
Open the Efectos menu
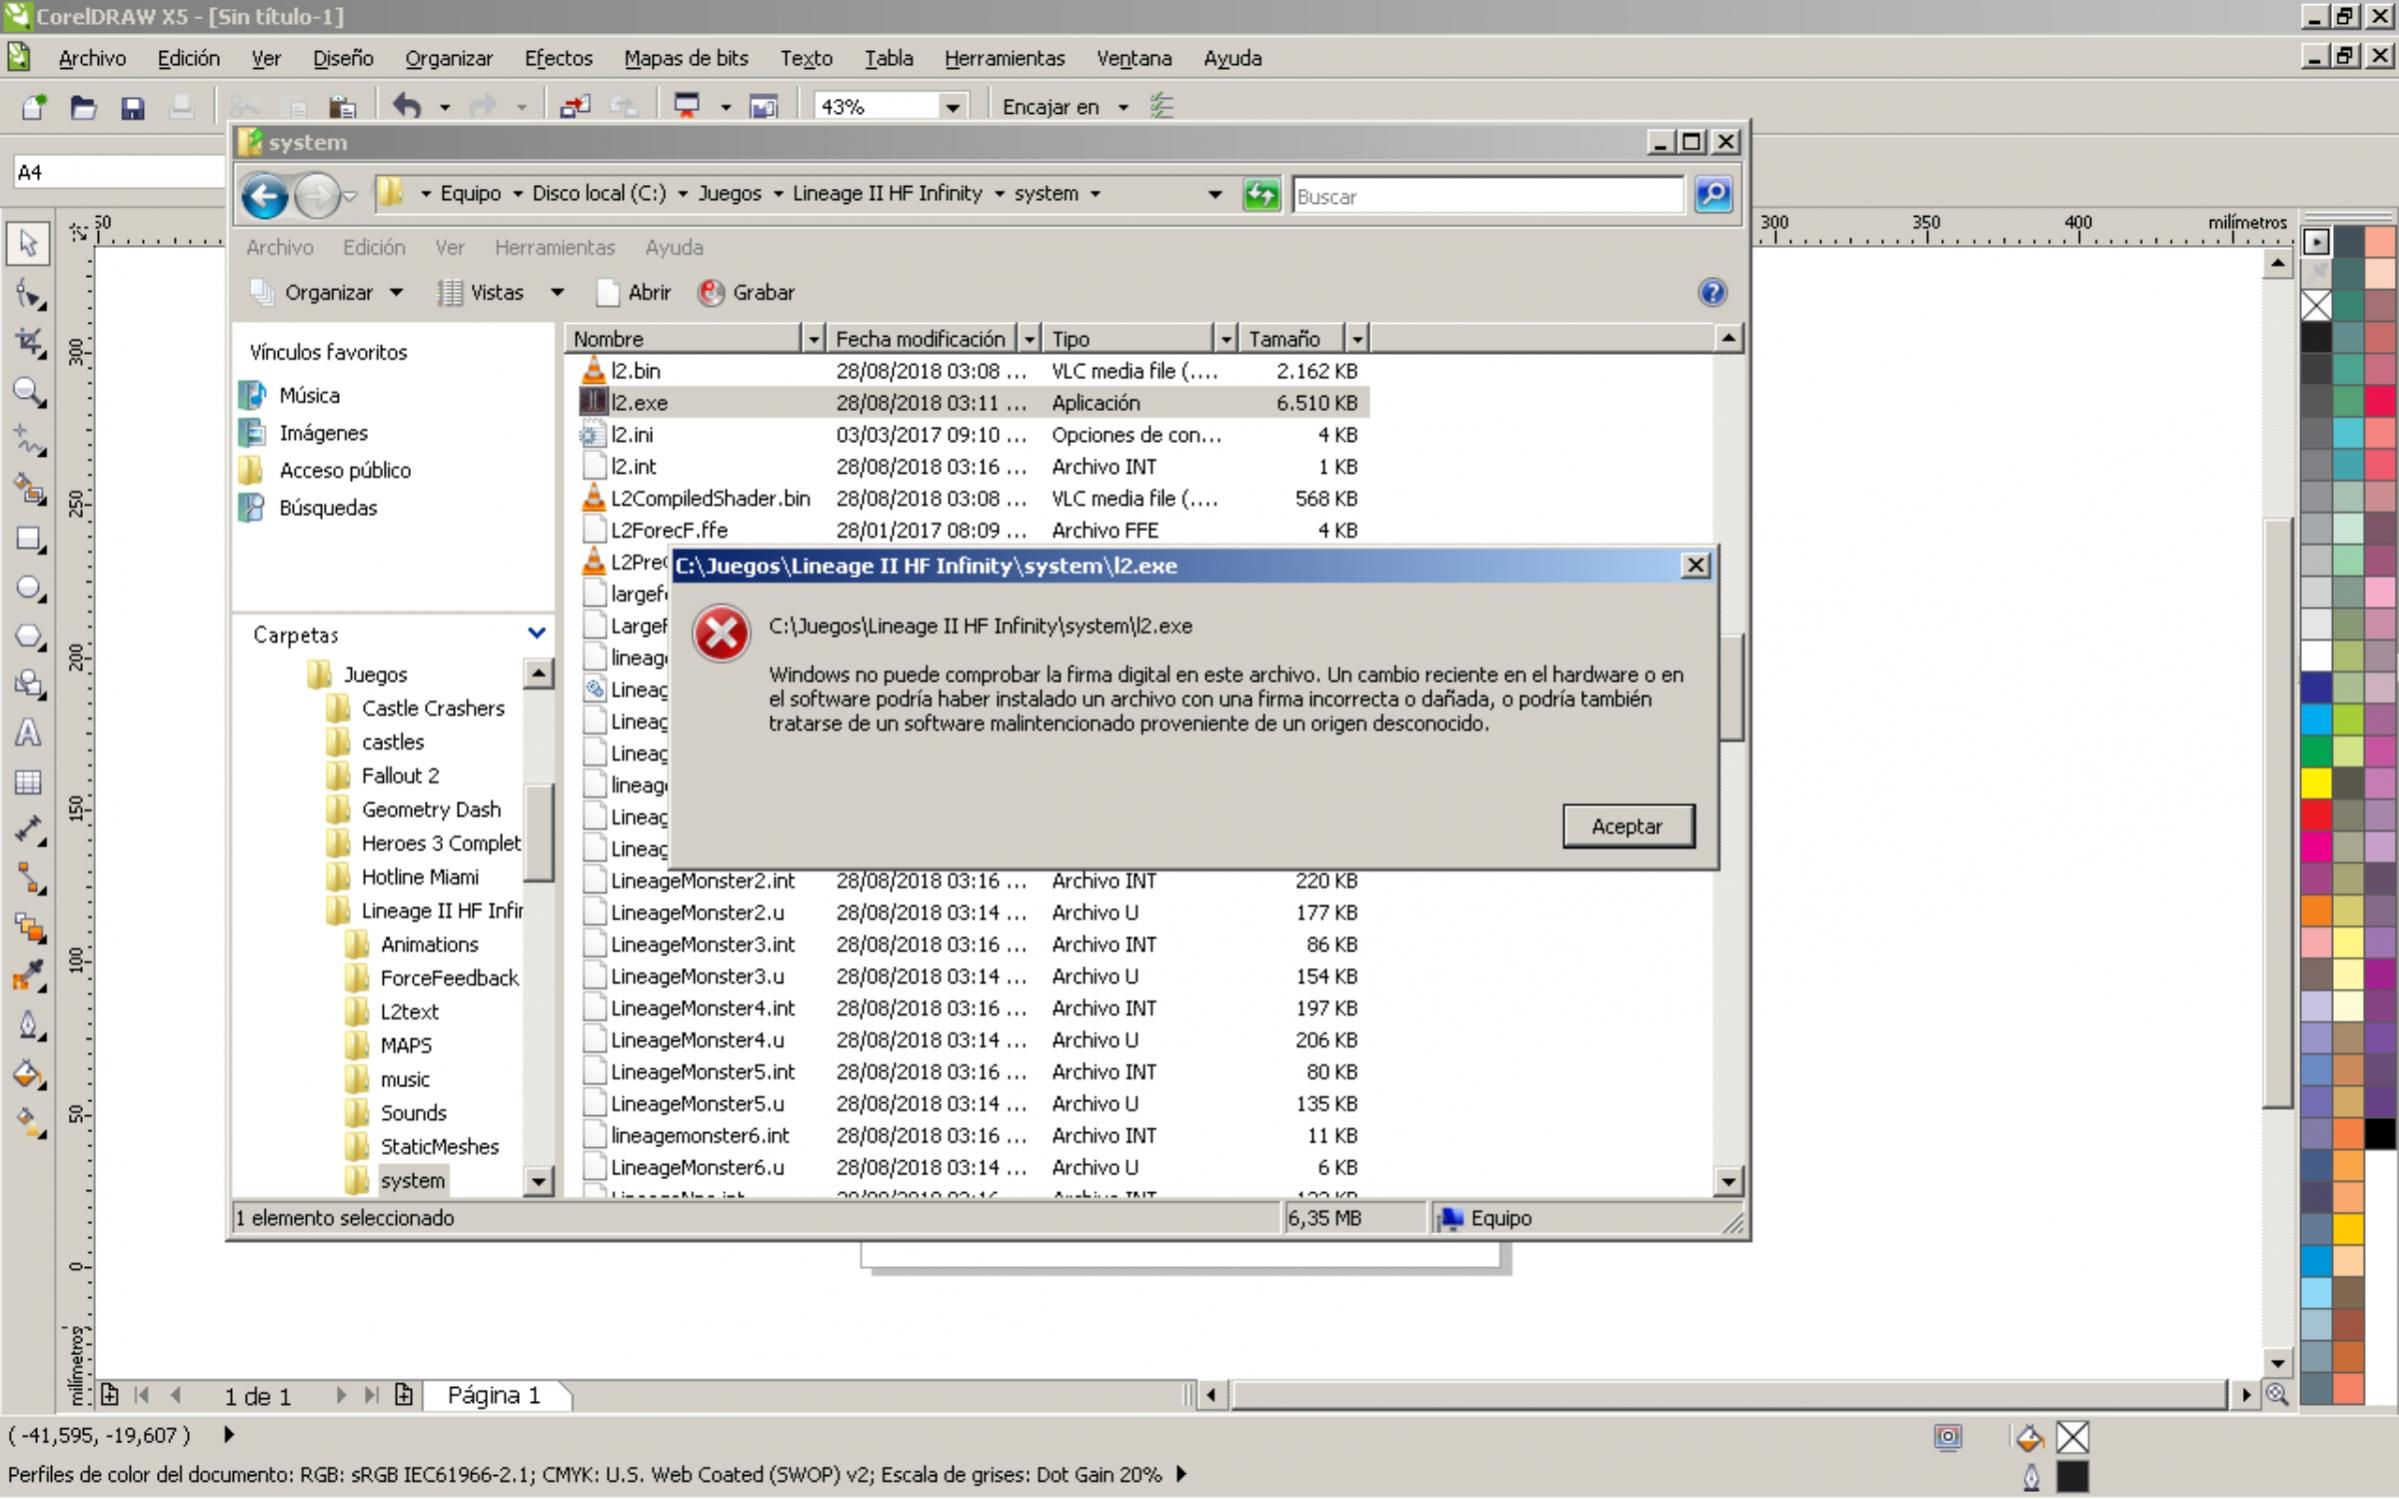[x=558, y=58]
